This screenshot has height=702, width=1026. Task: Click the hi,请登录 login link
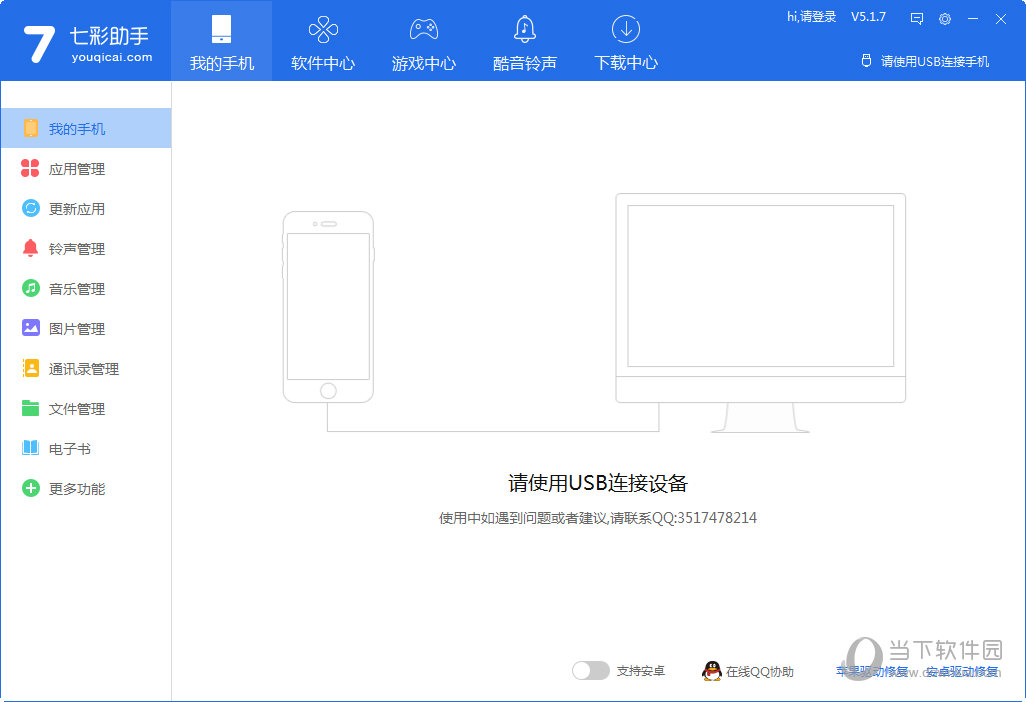tap(811, 17)
